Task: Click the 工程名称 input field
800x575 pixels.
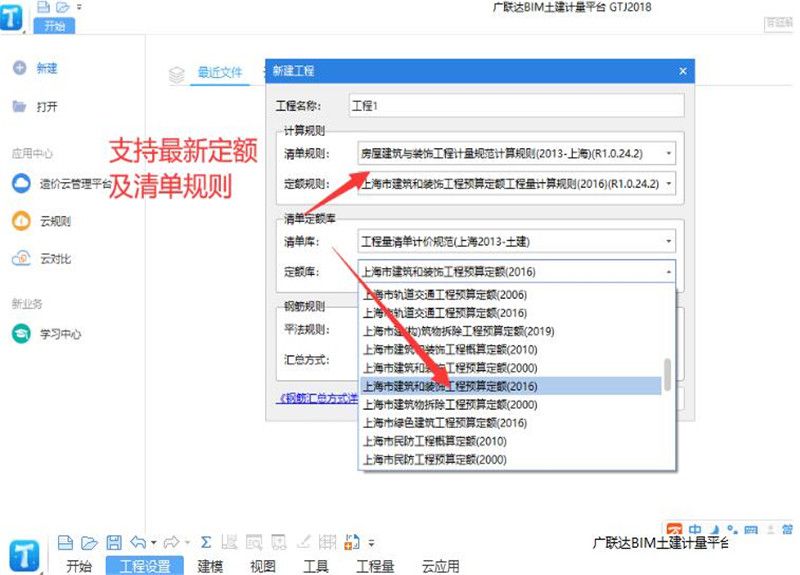Action: (x=516, y=106)
